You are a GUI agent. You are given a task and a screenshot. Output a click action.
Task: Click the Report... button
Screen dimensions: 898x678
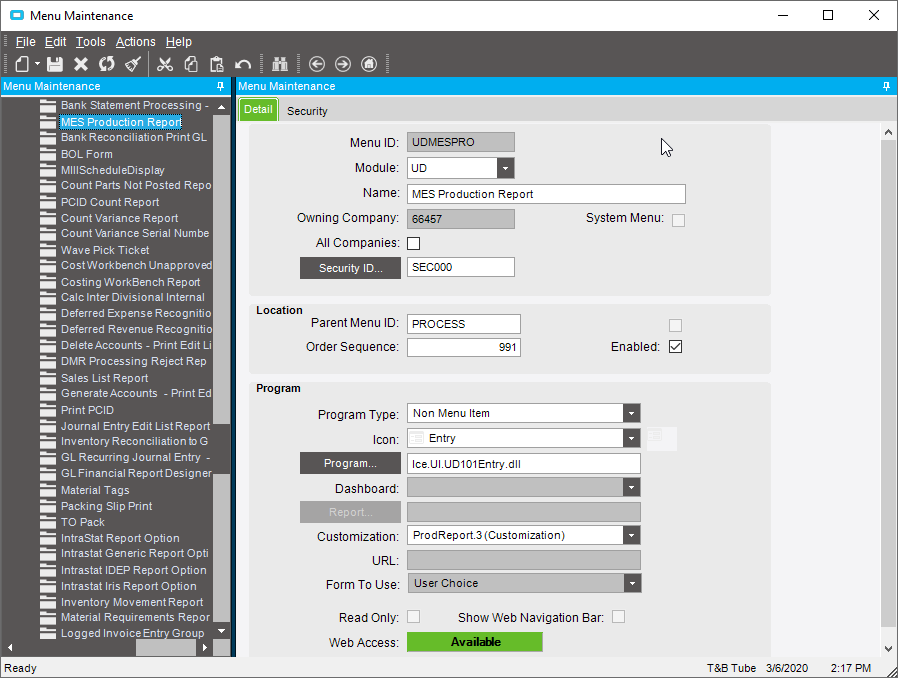[350, 513]
